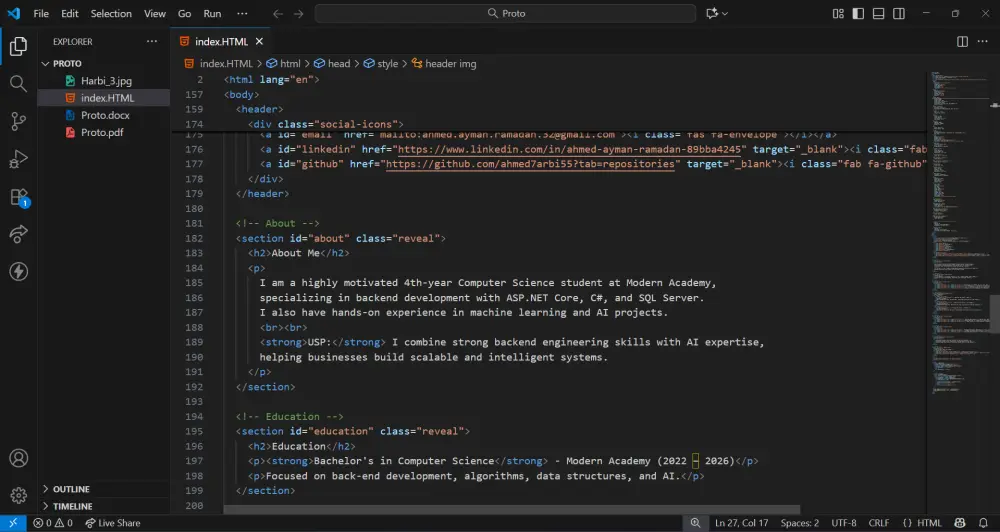Split the editor to the right
The image size is (1000, 532).
click(x=962, y=42)
